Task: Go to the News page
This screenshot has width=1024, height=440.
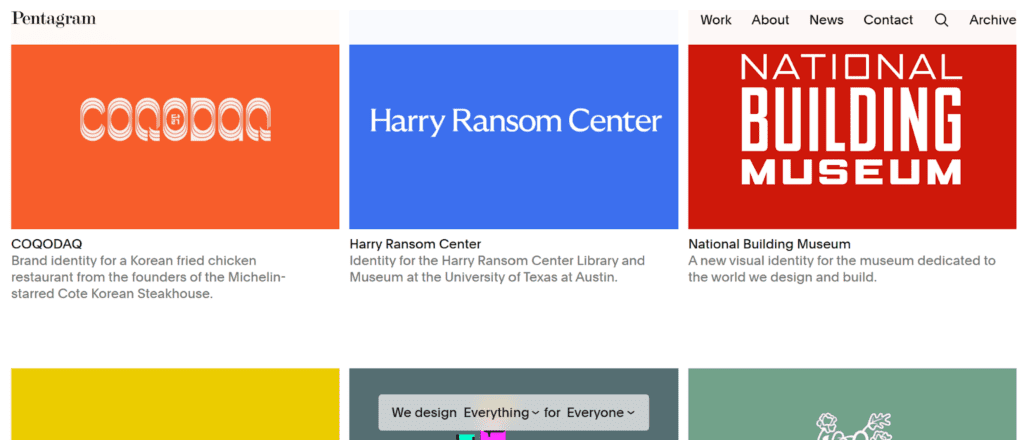Action: point(826,20)
